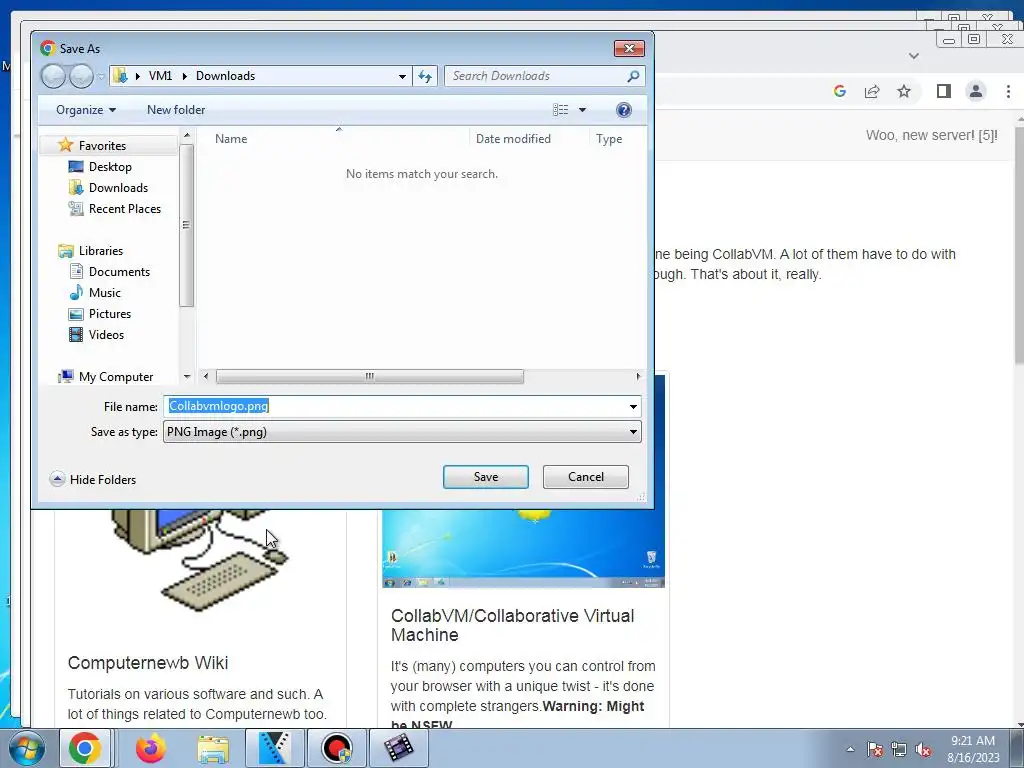Image resolution: width=1024 pixels, height=768 pixels.
Task: Edit the File name text field
Action: tap(394, 406)
